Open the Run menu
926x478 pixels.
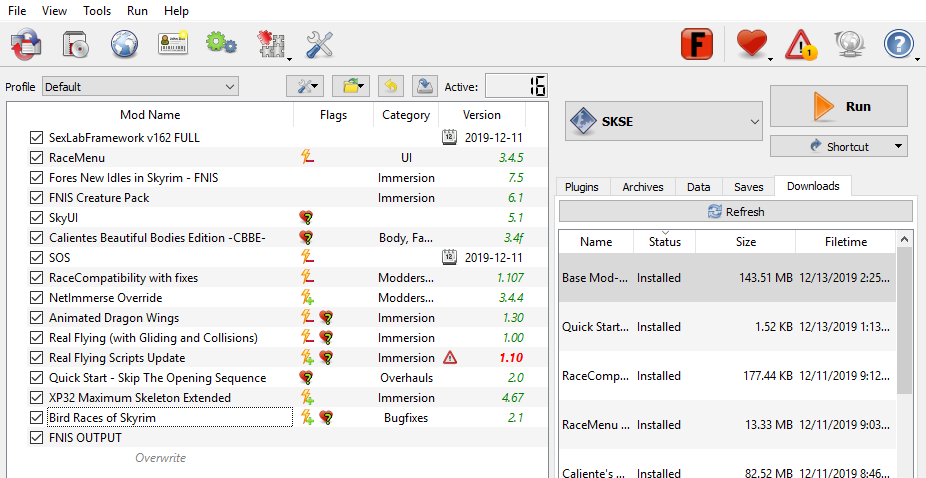(x=138, y=11)
